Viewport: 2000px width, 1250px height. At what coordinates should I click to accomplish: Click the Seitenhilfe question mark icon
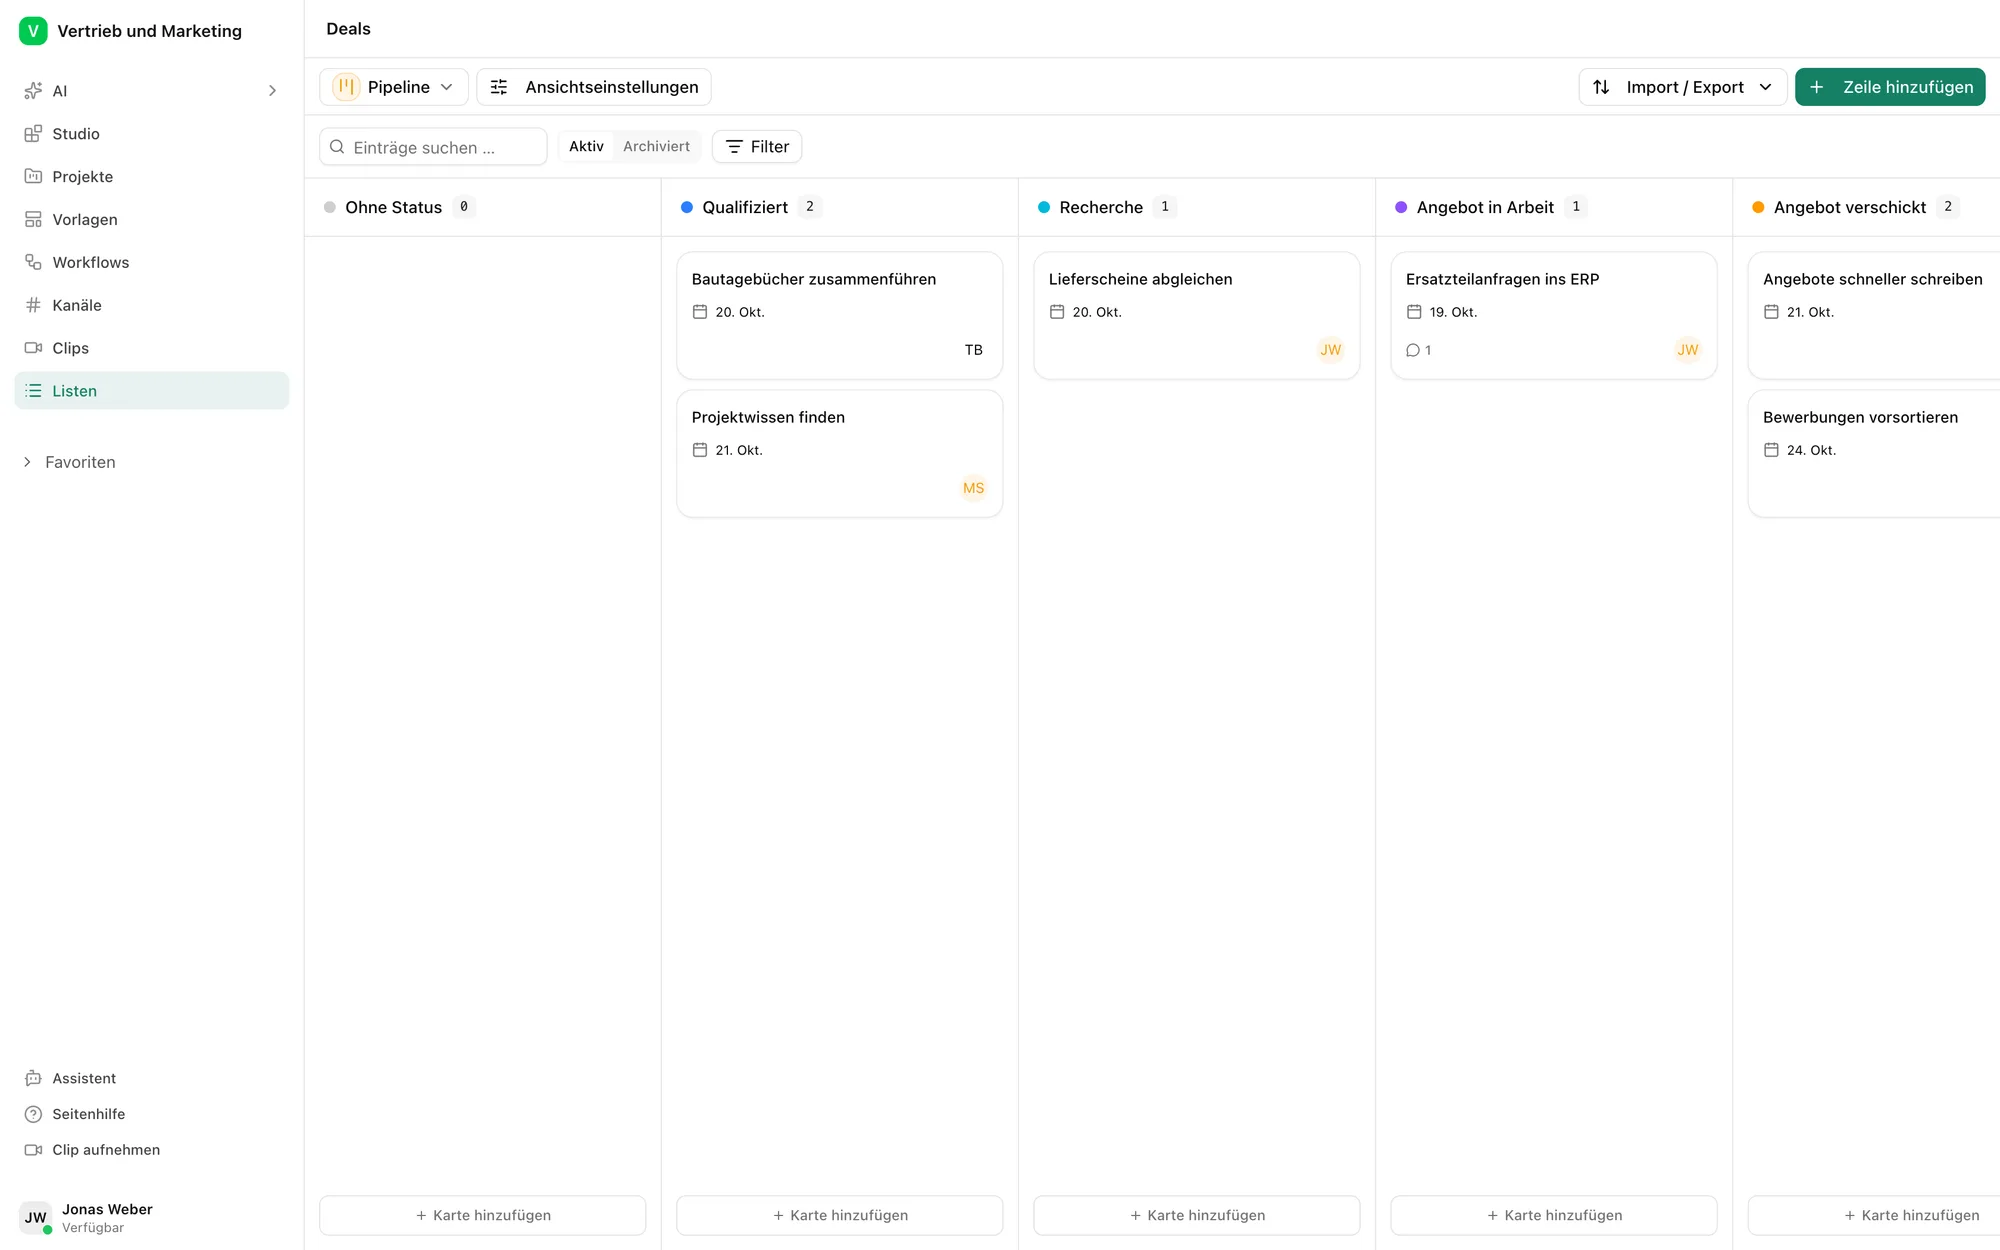[x=33, y=1115]
